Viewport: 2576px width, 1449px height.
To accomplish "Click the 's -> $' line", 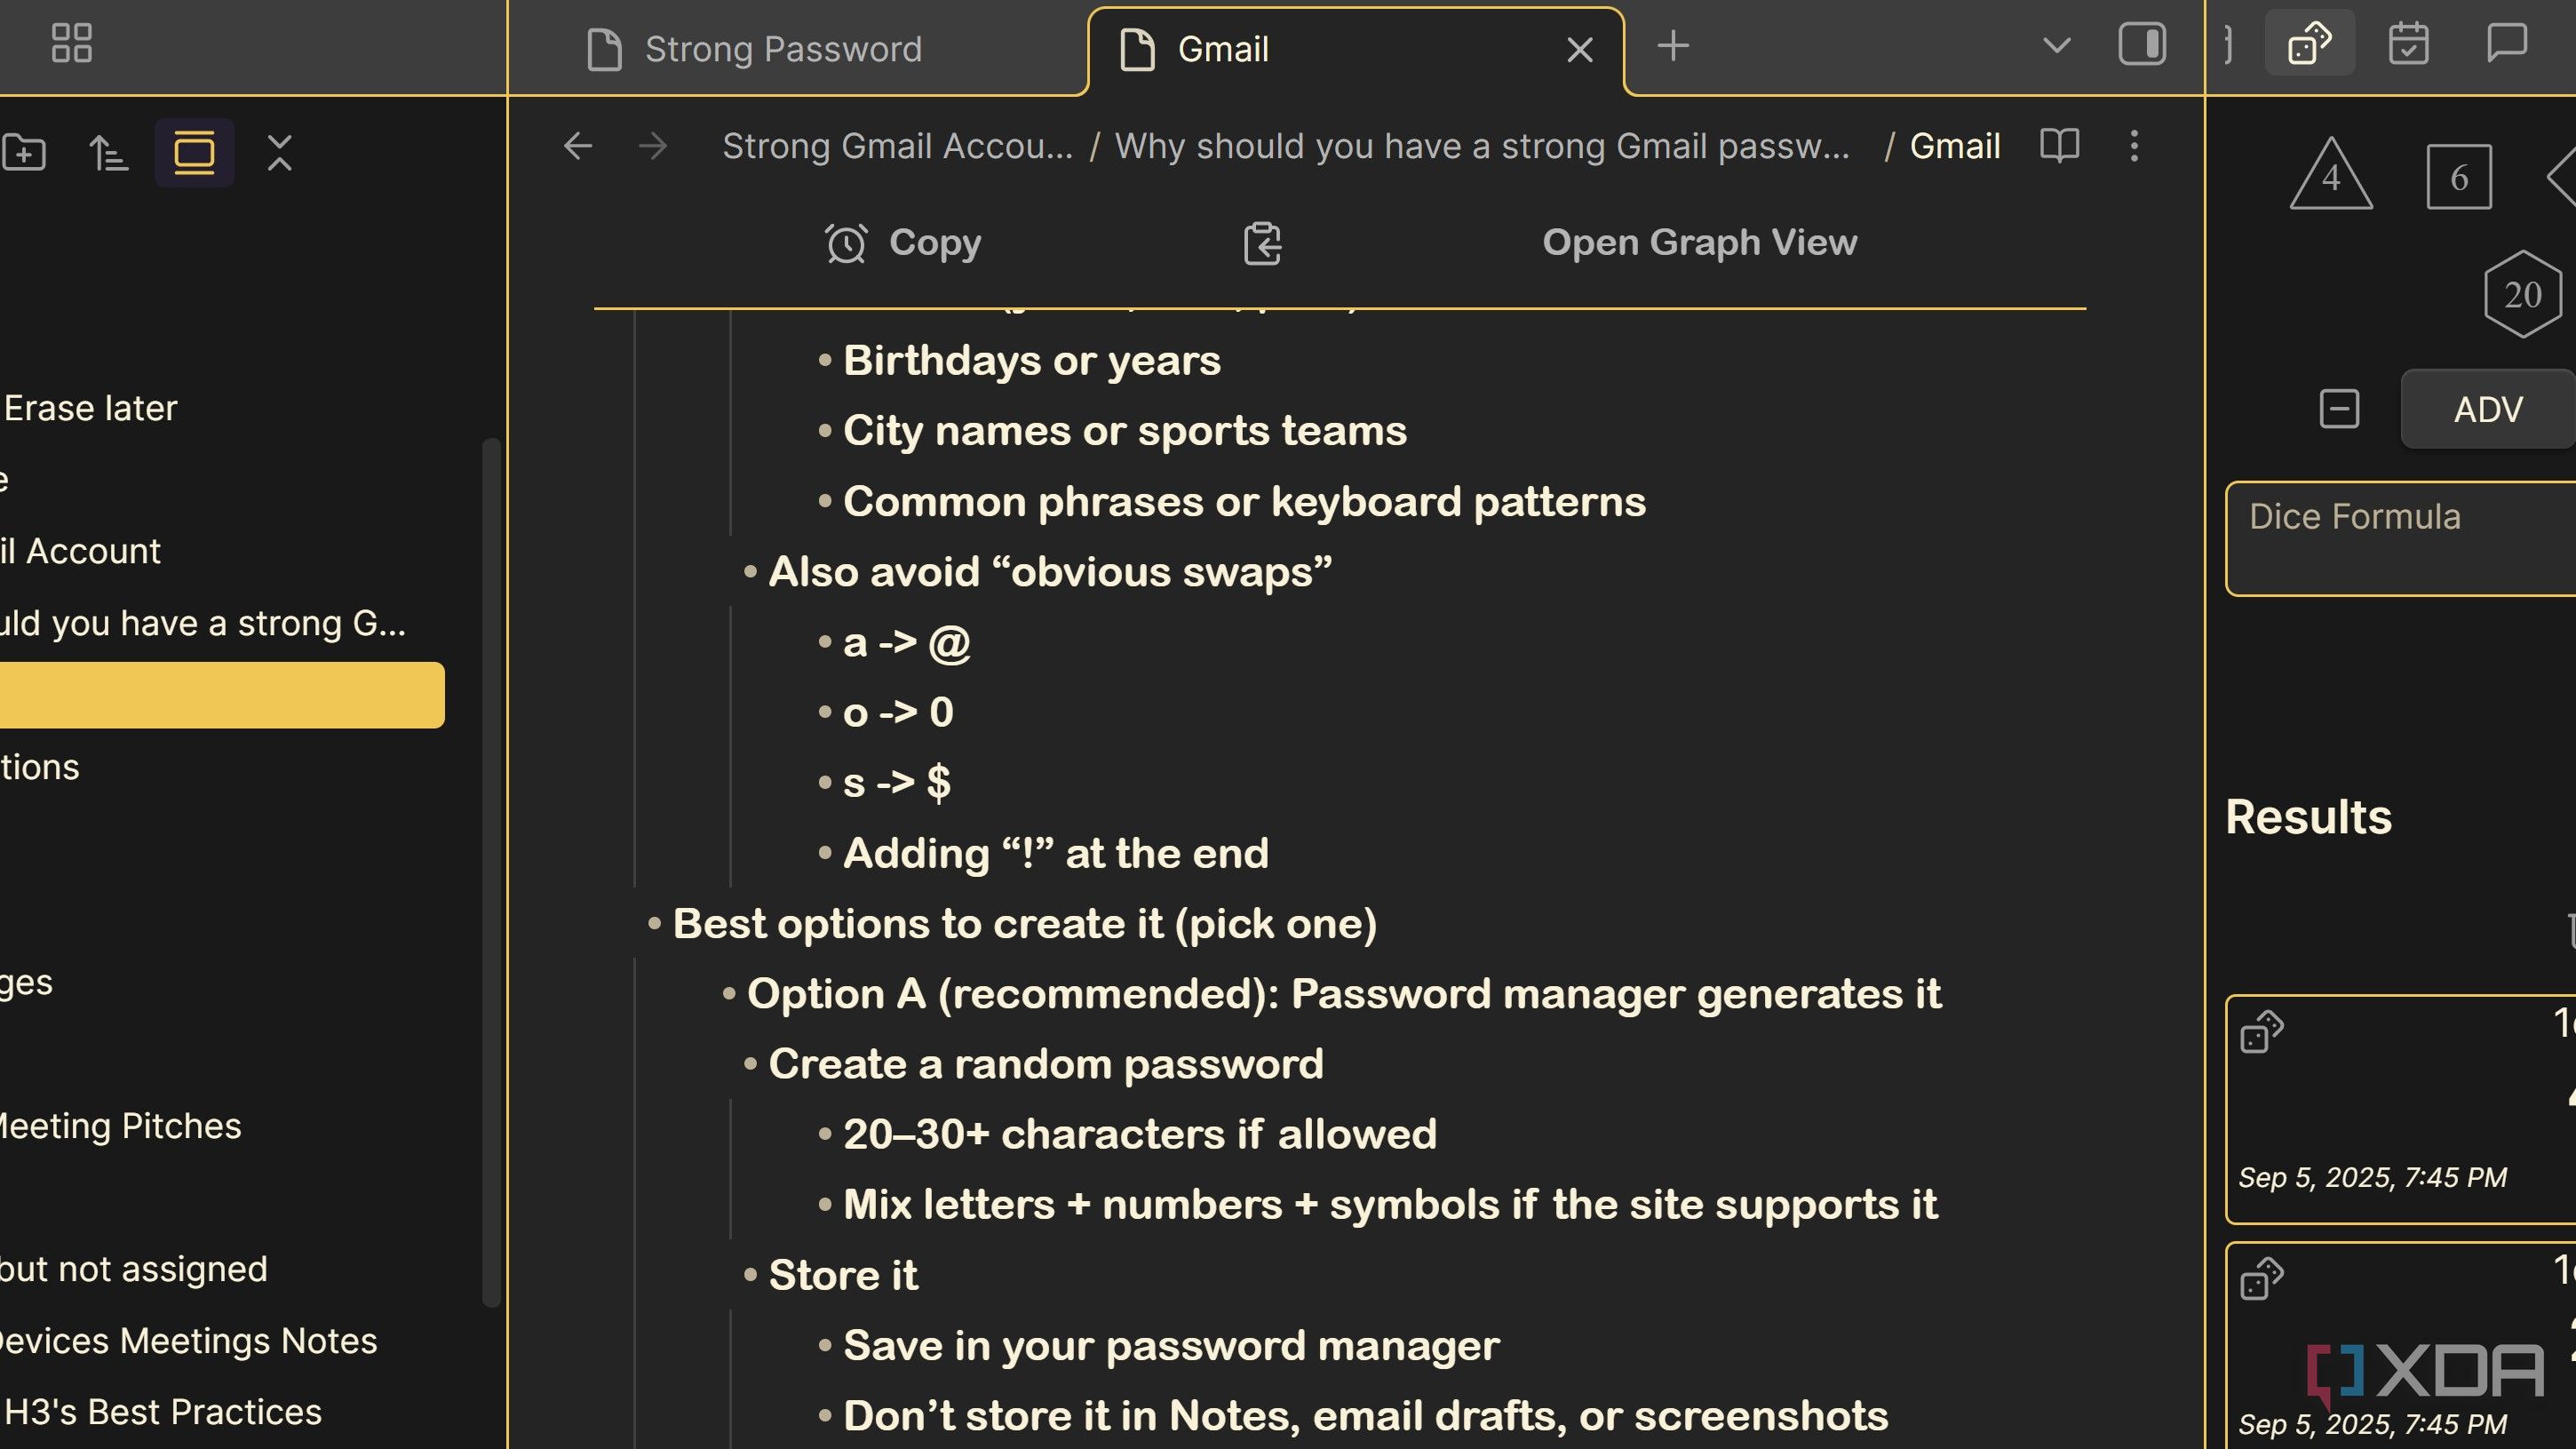I will tap(897, 783).
